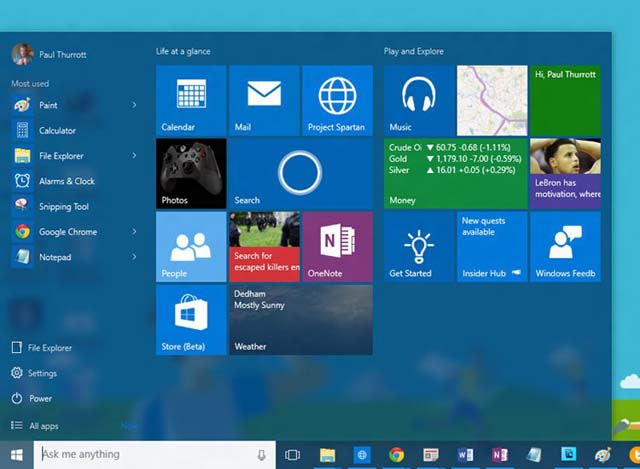Open File Explorer from taskbar

327,455
